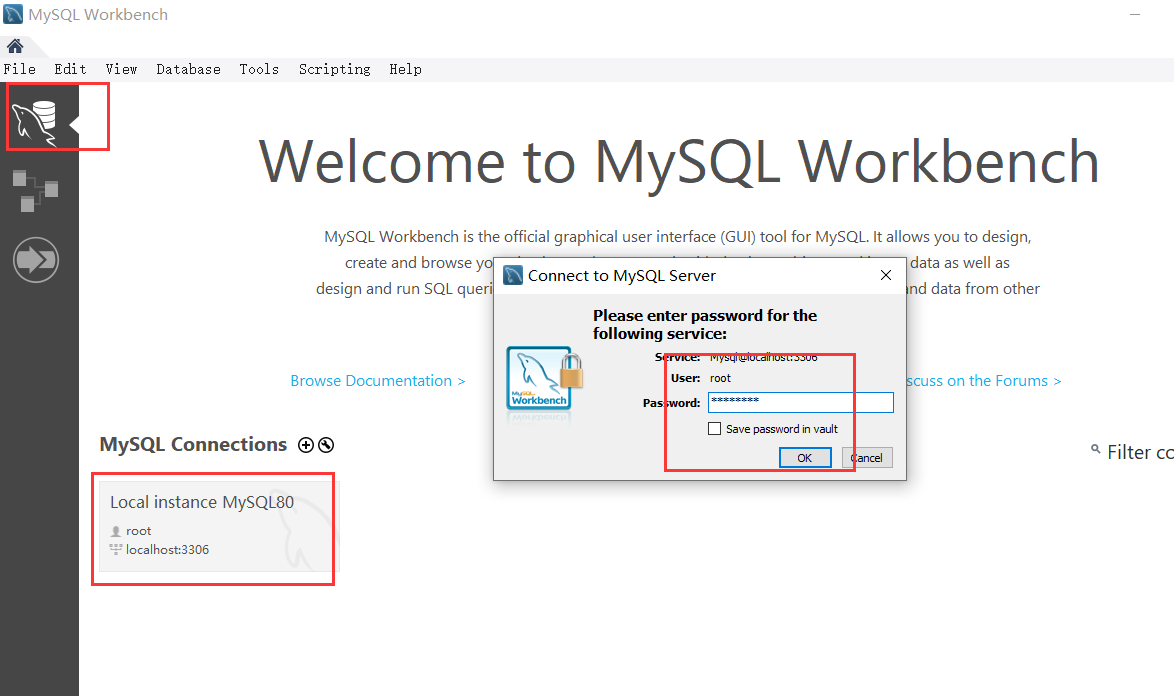
Task: Cancel the password dialog
Action: tap(867, 458)
